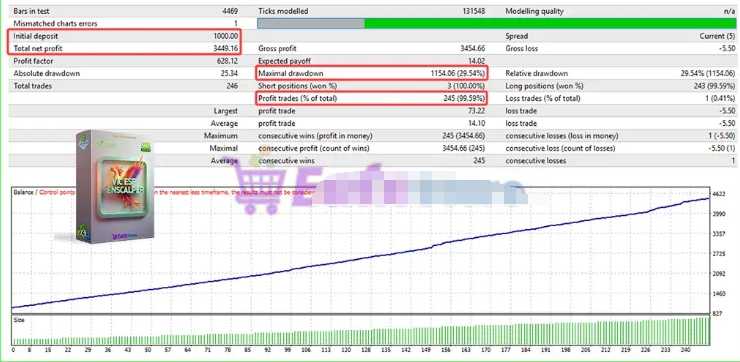Click the green modelling quality bar

pos(550,24)
